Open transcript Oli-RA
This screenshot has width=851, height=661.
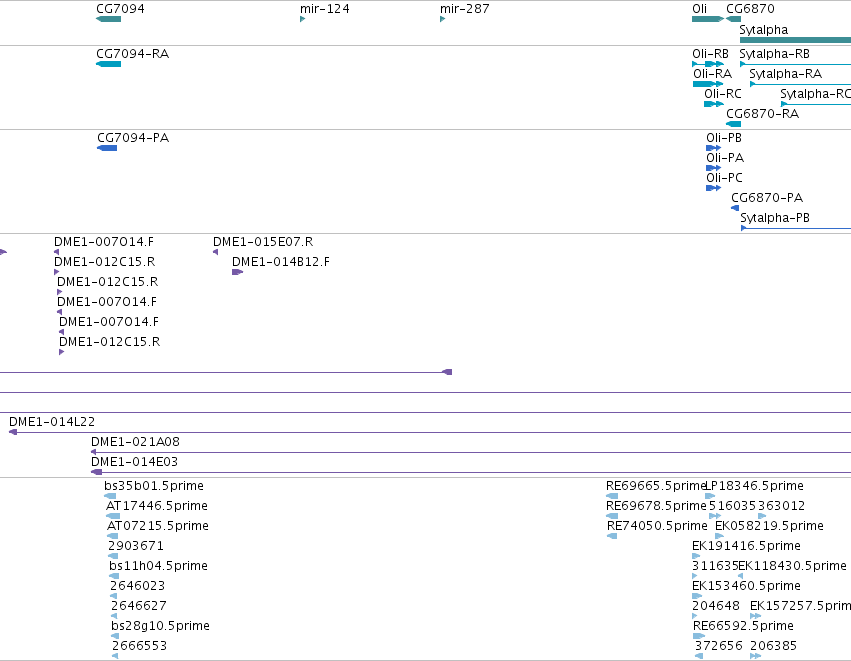click(708, 84)
